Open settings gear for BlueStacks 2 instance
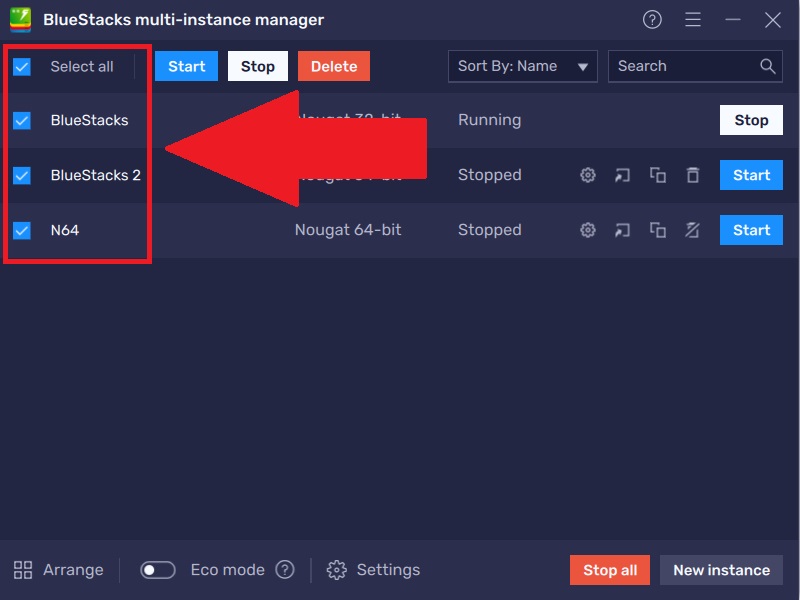The width and height of the screenshot is (800, 600). (588, 175)
